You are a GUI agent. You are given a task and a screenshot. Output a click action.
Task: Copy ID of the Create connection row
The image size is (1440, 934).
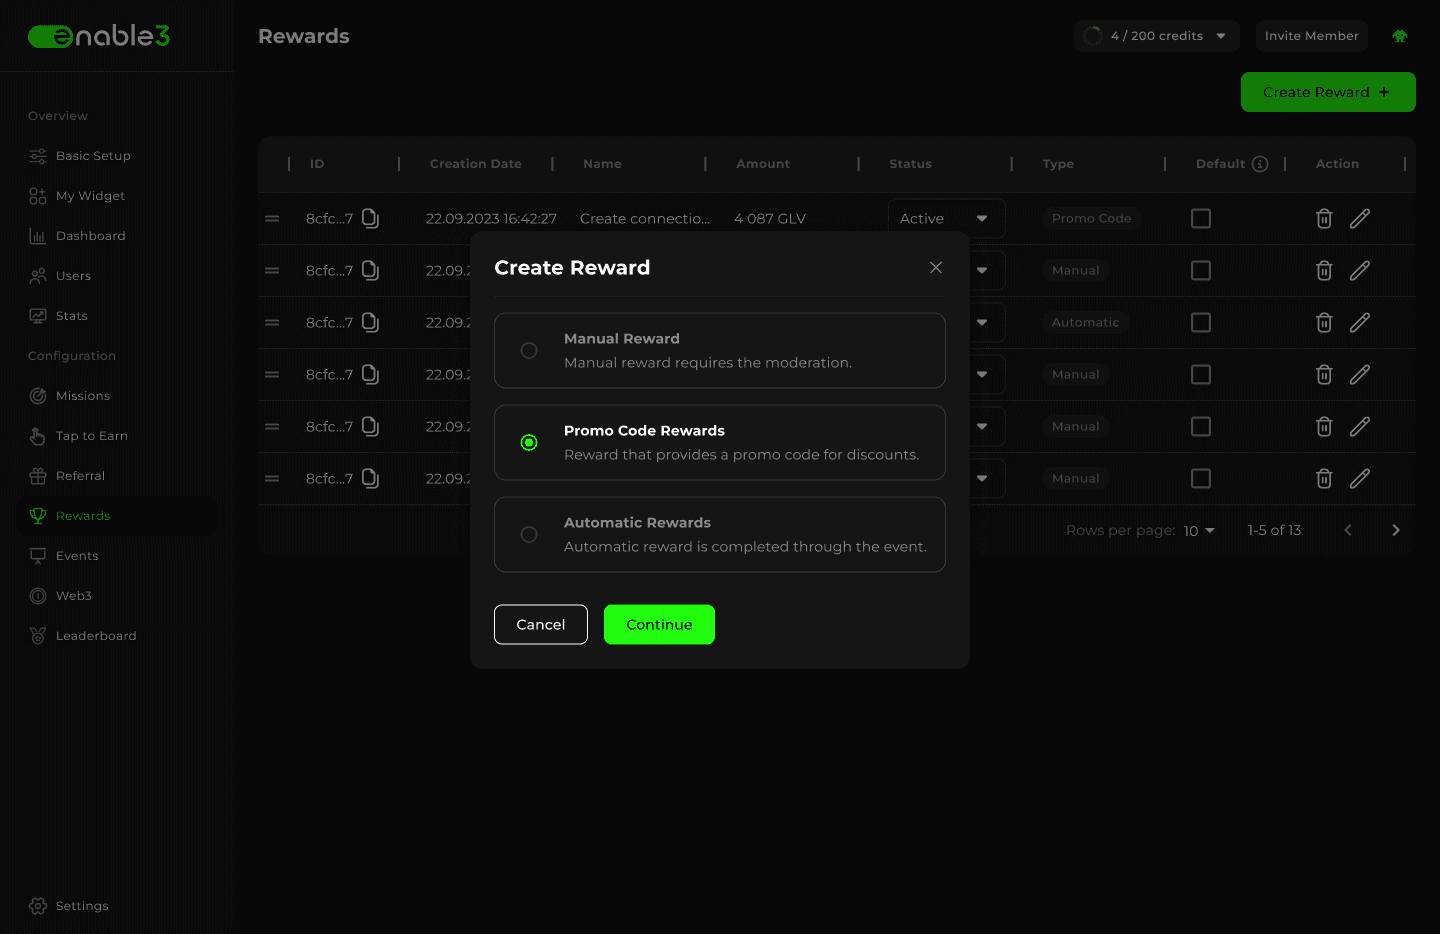point(370,218)
